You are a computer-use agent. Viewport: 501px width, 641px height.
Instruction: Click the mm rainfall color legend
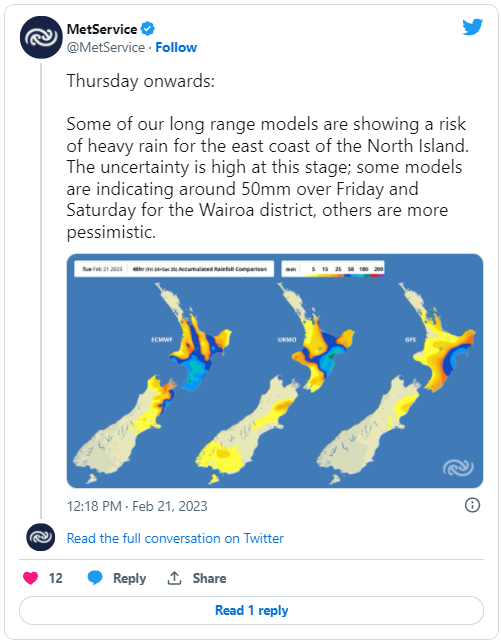[333, 269]
